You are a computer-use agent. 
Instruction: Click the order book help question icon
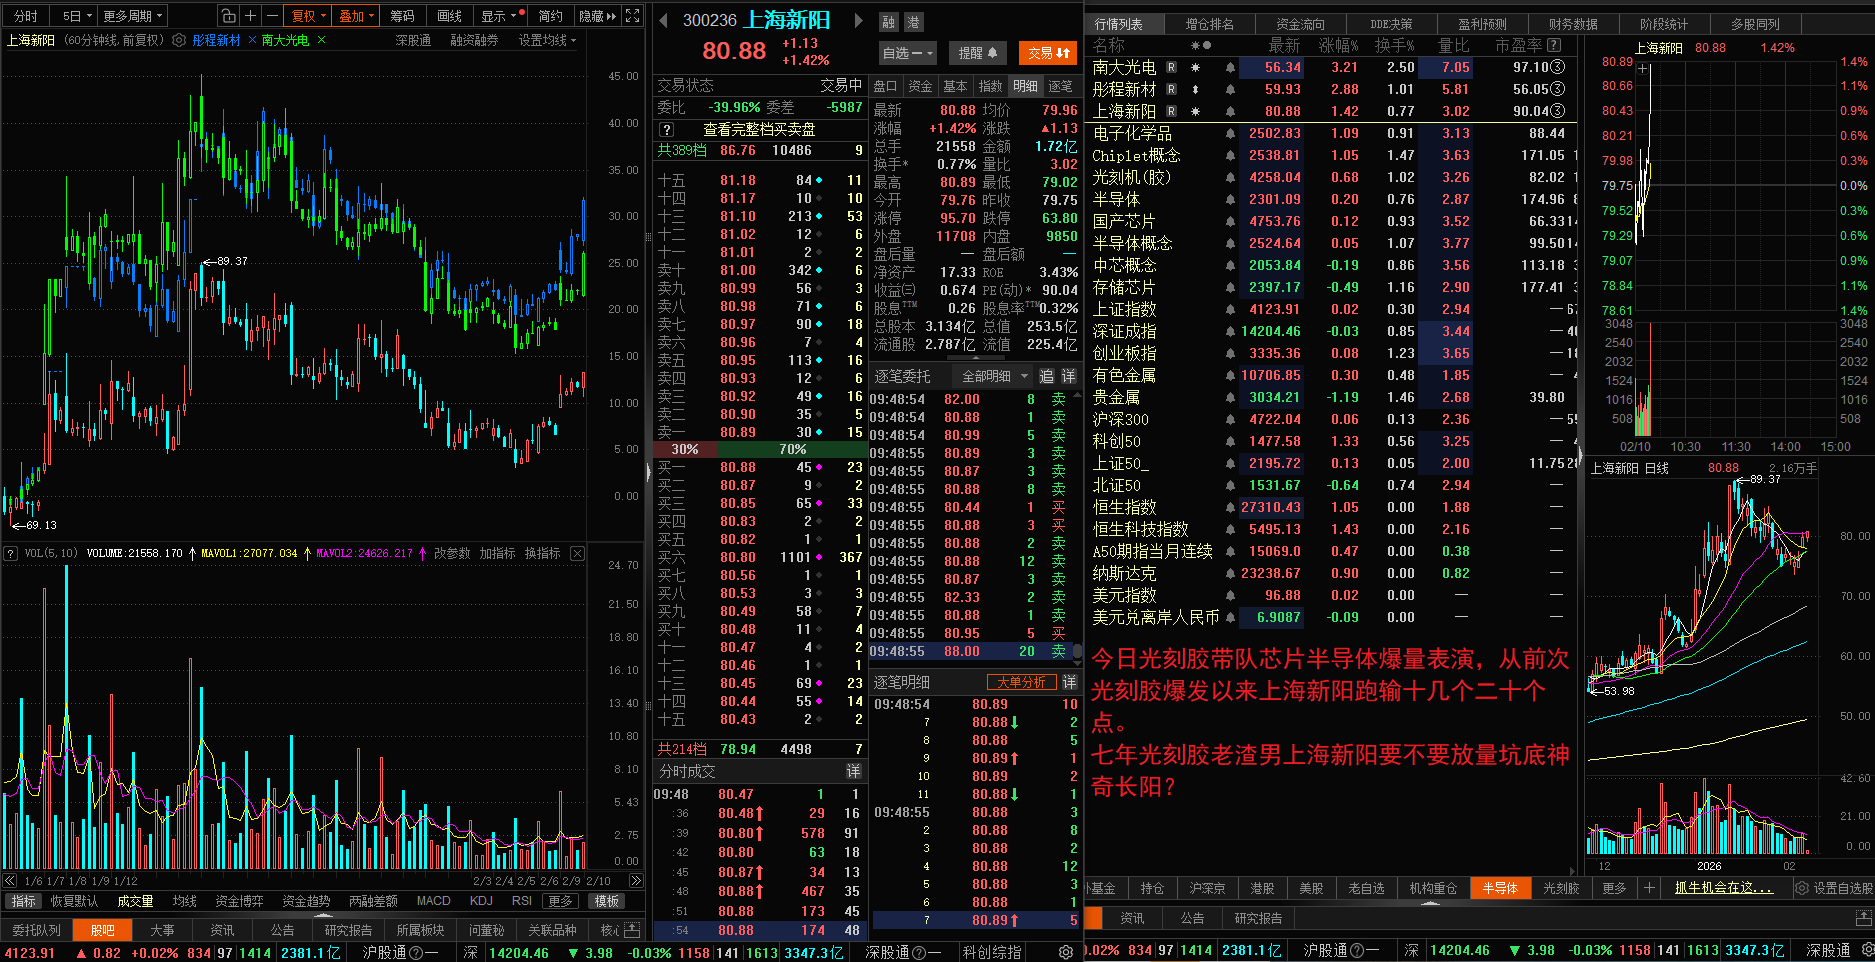[667, 129]
